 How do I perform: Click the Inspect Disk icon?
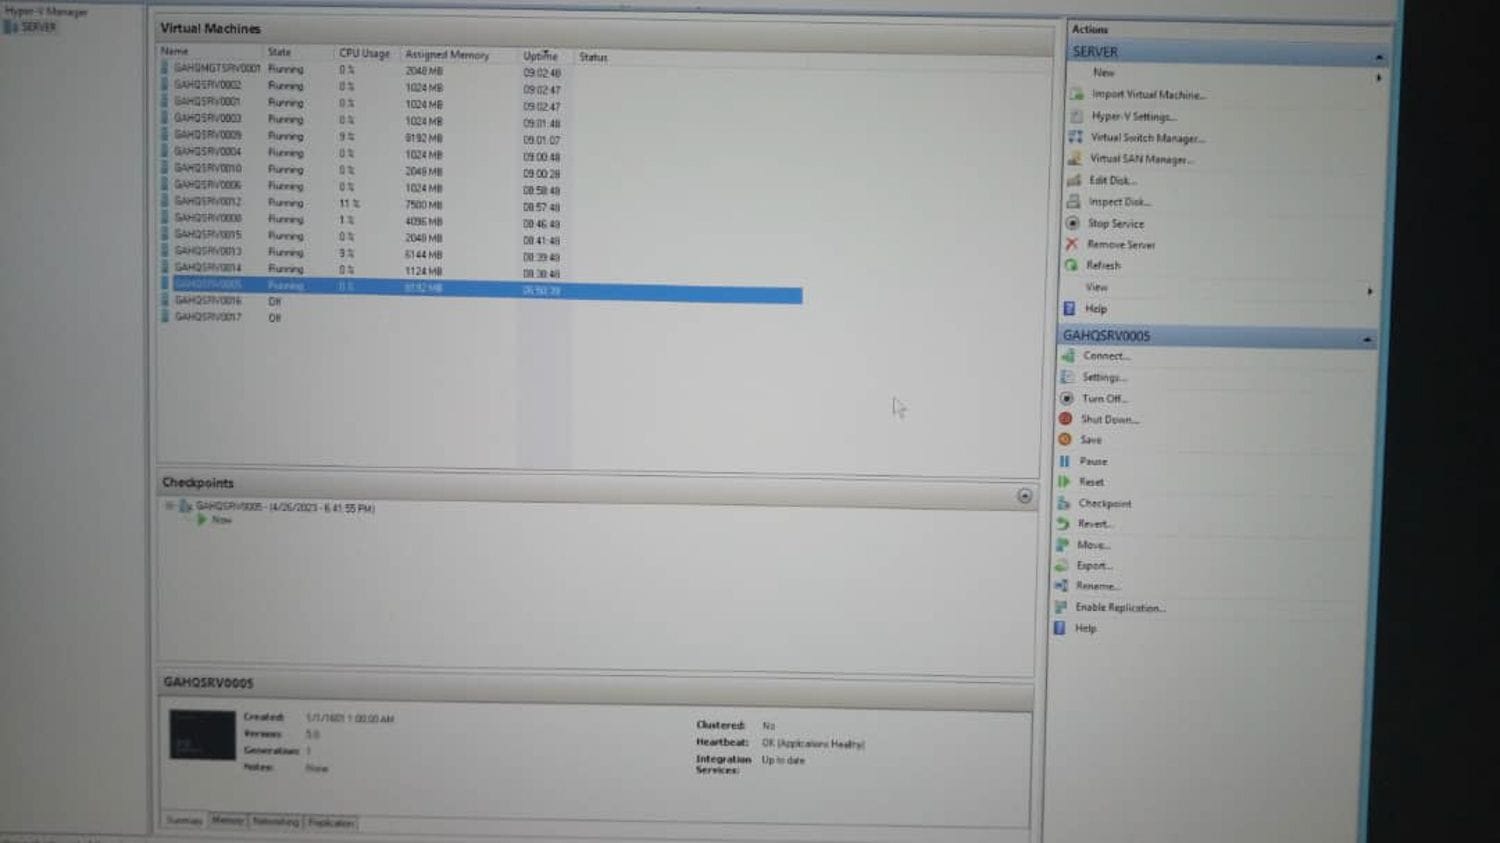(1073, 201)
